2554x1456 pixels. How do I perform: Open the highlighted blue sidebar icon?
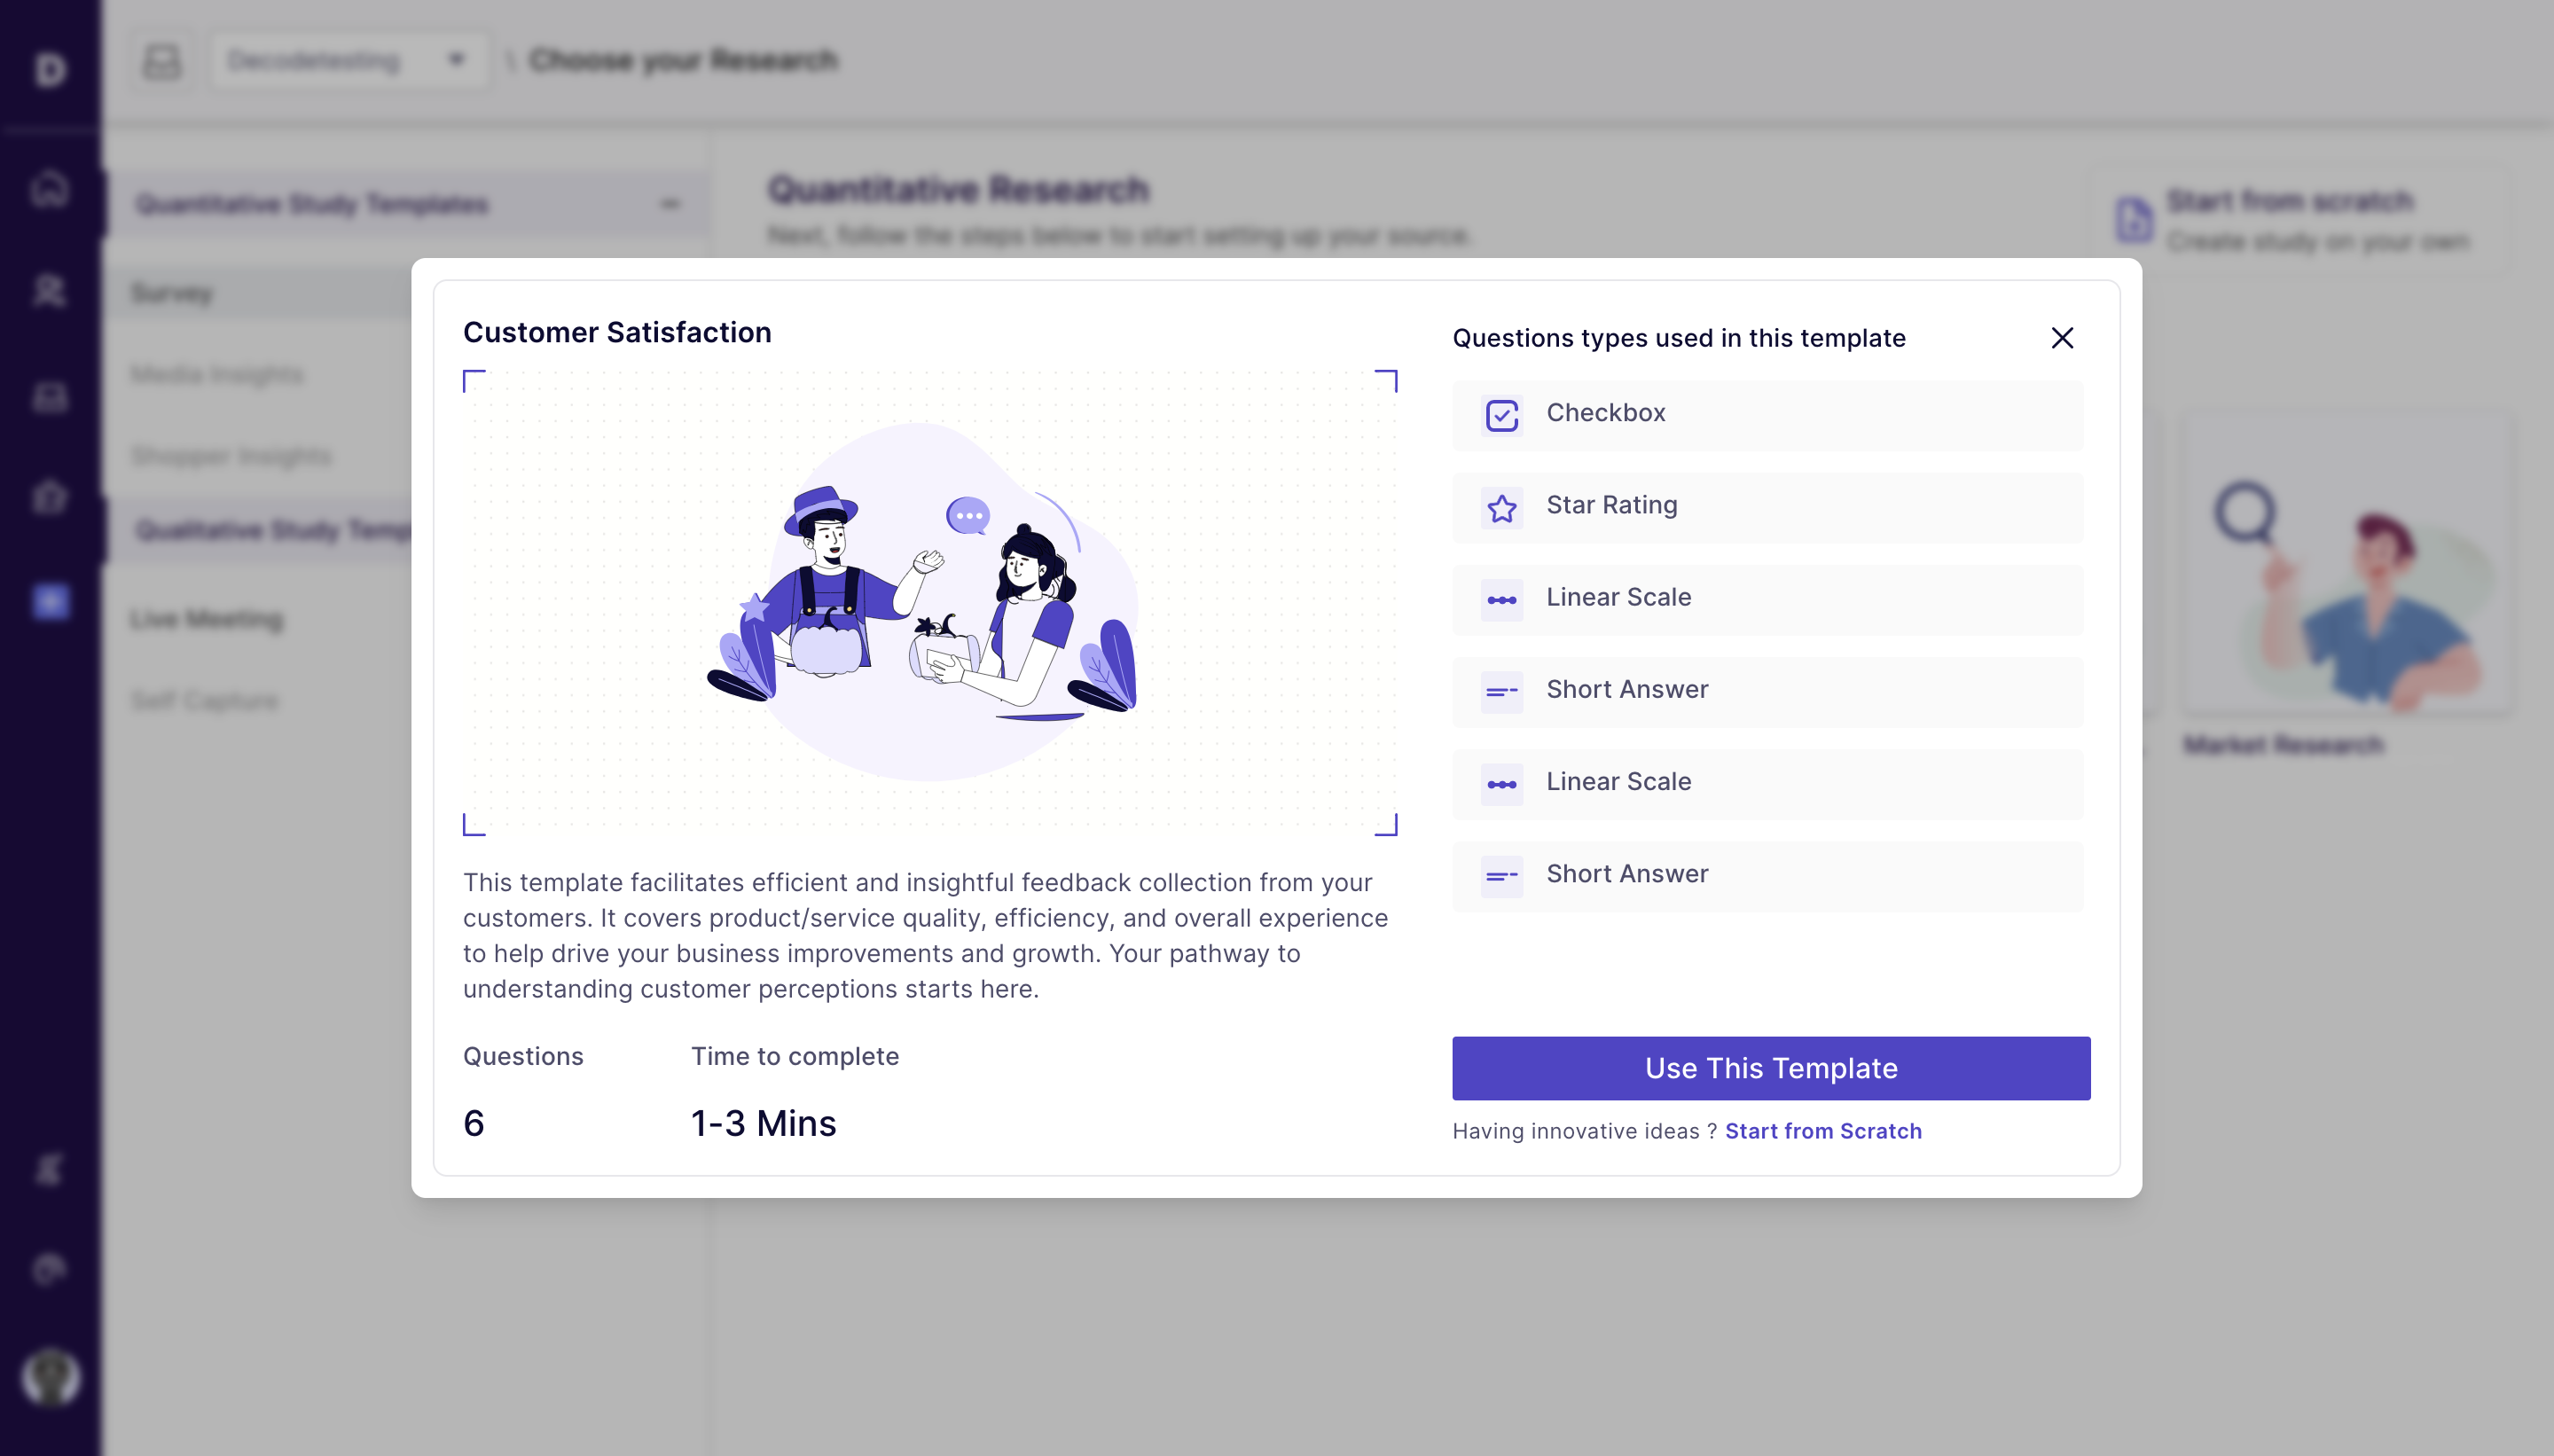50,602
